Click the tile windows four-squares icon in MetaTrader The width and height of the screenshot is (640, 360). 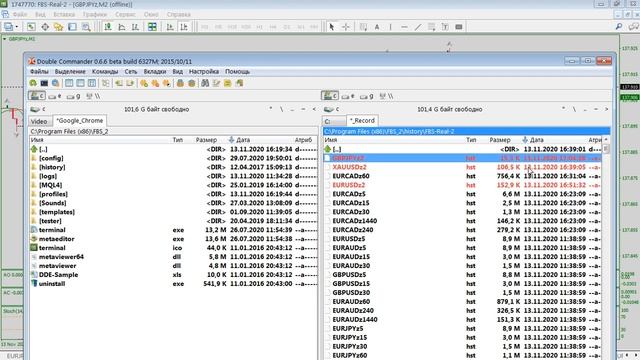pyautogui.click(x=152, y=27)
